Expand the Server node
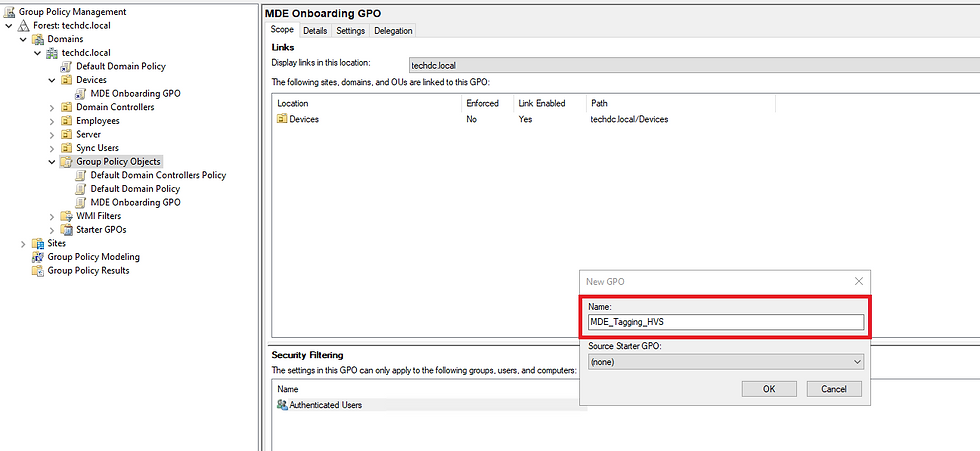This screenshot has height=451, width=980. coord(52,135)
